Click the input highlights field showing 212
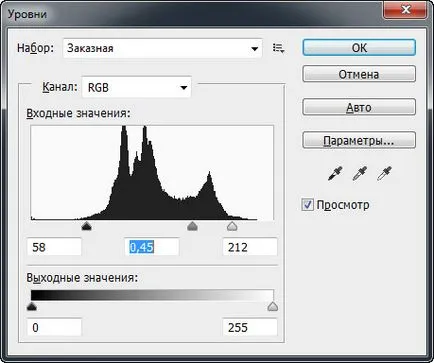The image size is (434, 363). coord(250,247)
